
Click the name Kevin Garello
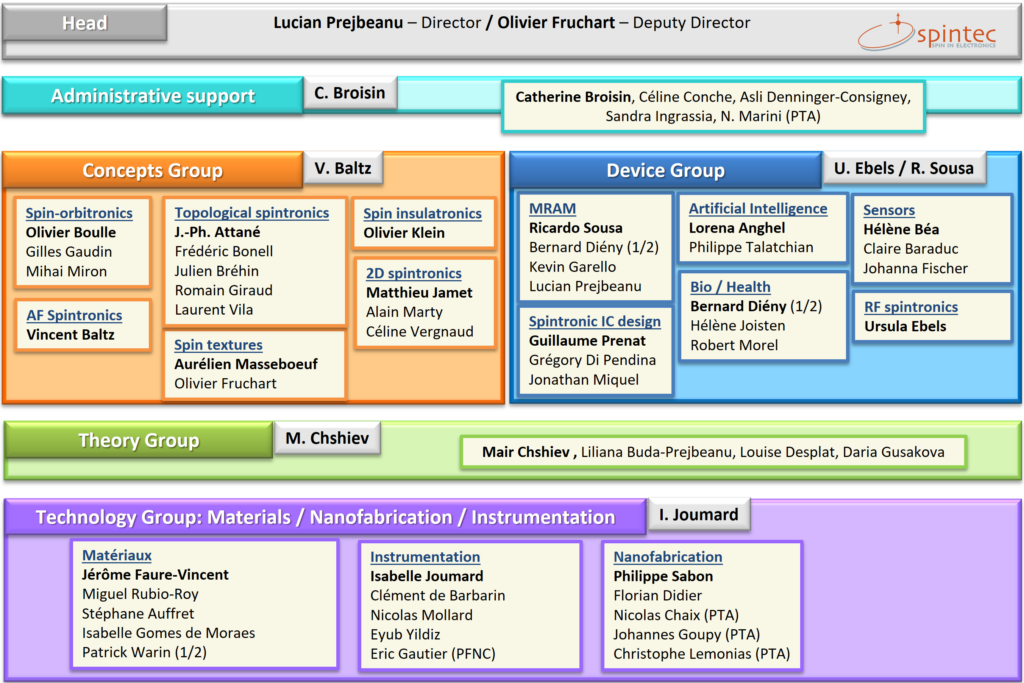572,267
